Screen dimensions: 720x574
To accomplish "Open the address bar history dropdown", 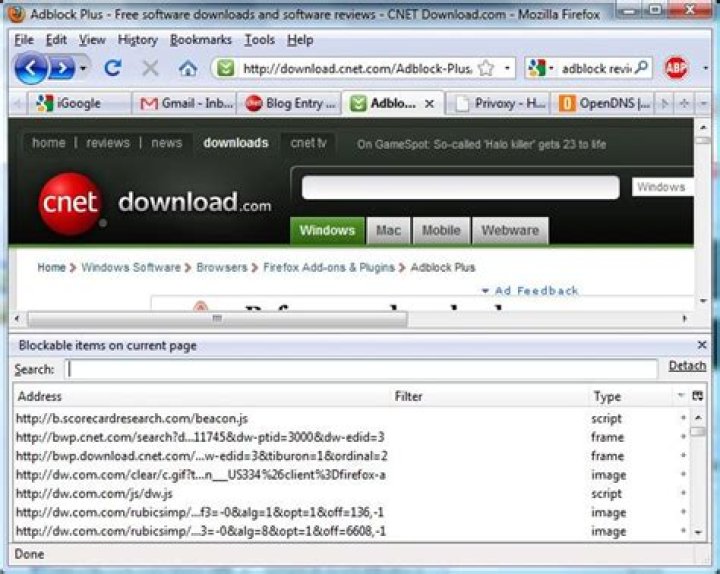I will 507,68.
